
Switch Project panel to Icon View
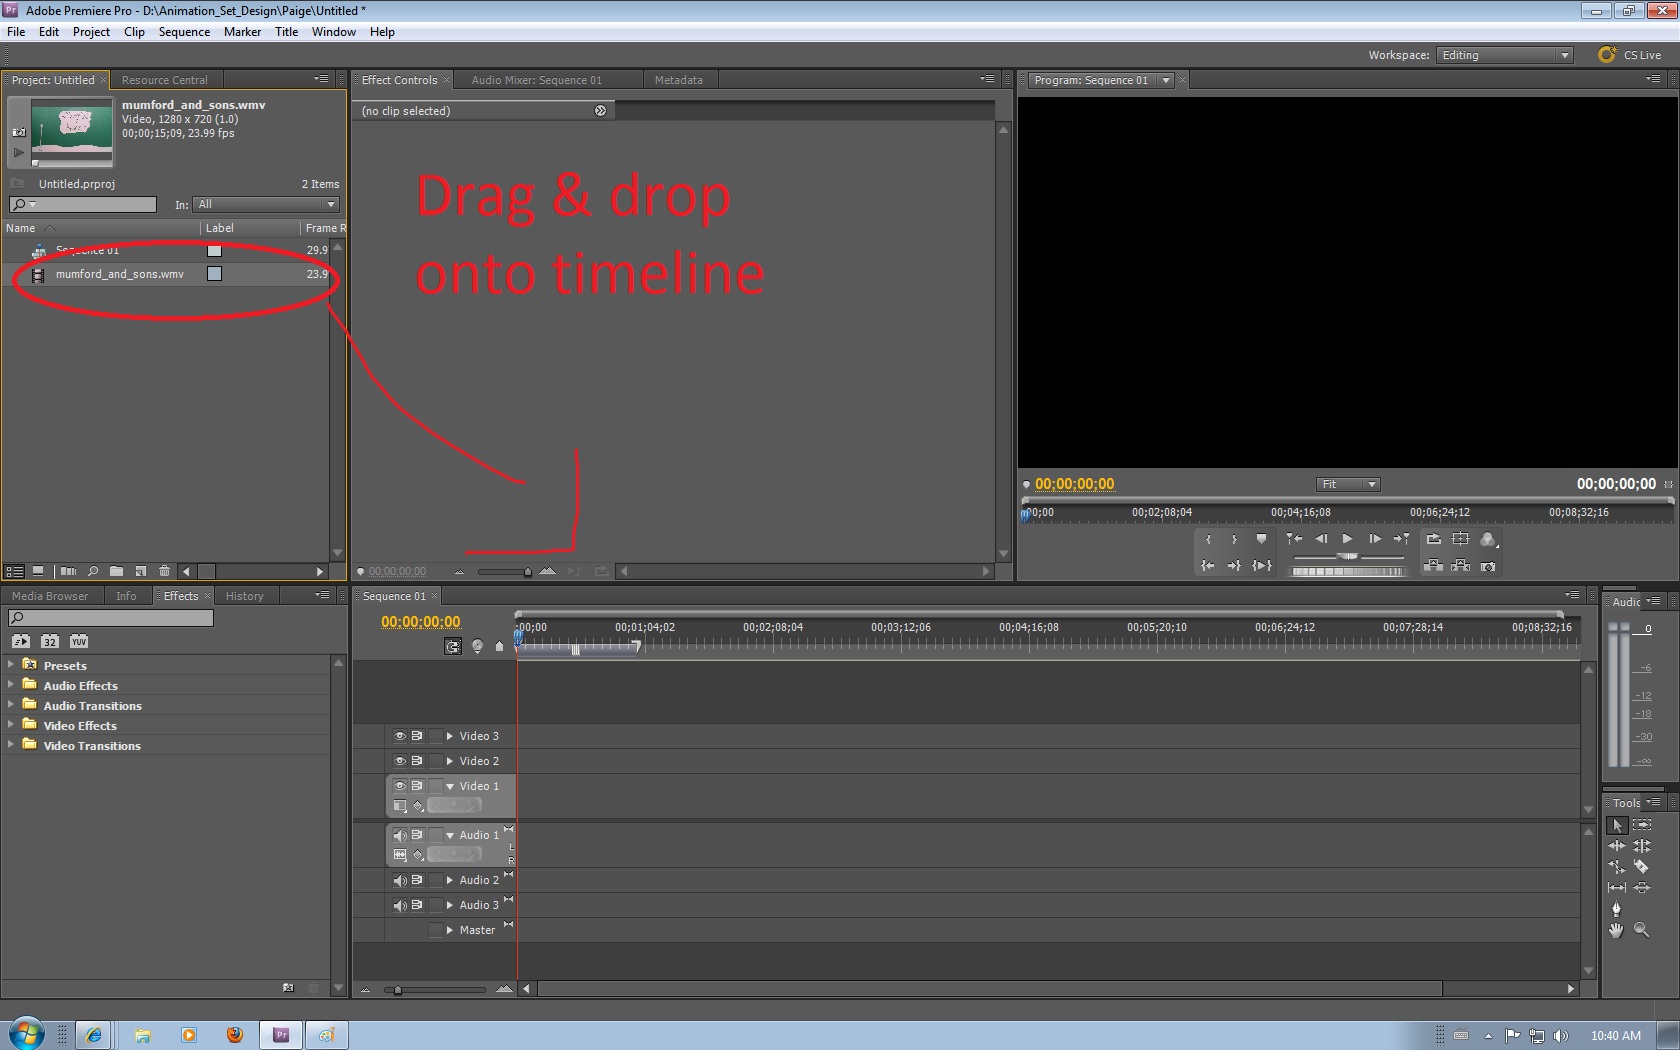[38, 571]
